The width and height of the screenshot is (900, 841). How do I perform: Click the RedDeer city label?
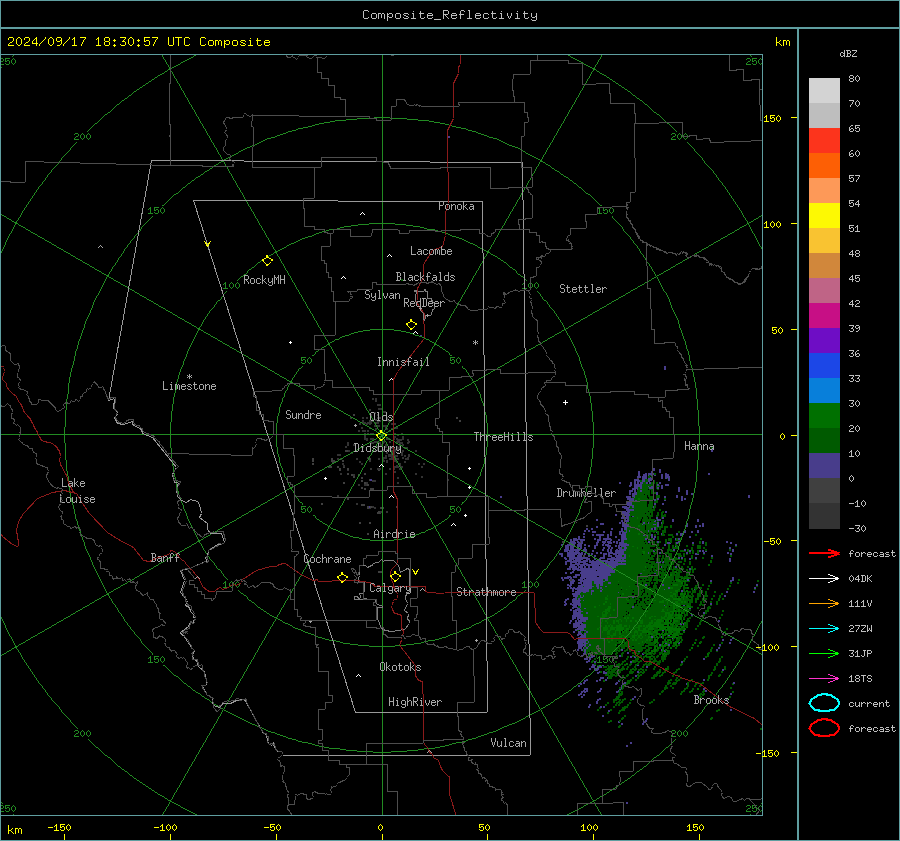click(424, 303)
